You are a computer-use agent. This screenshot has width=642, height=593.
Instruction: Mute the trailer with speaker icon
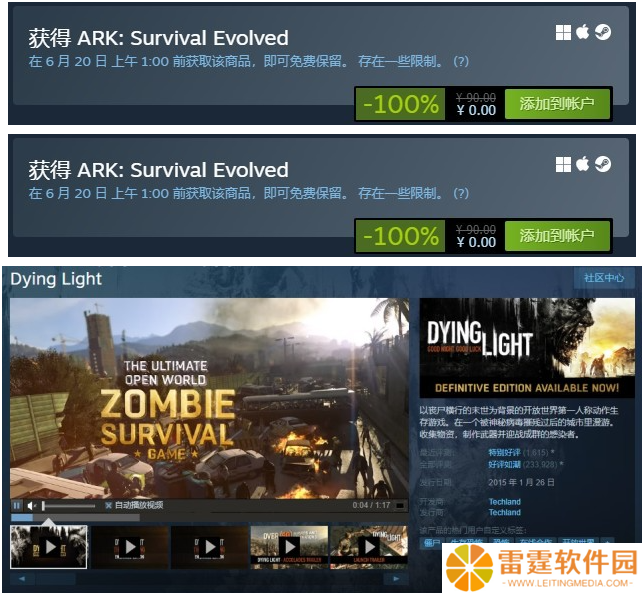31,506
